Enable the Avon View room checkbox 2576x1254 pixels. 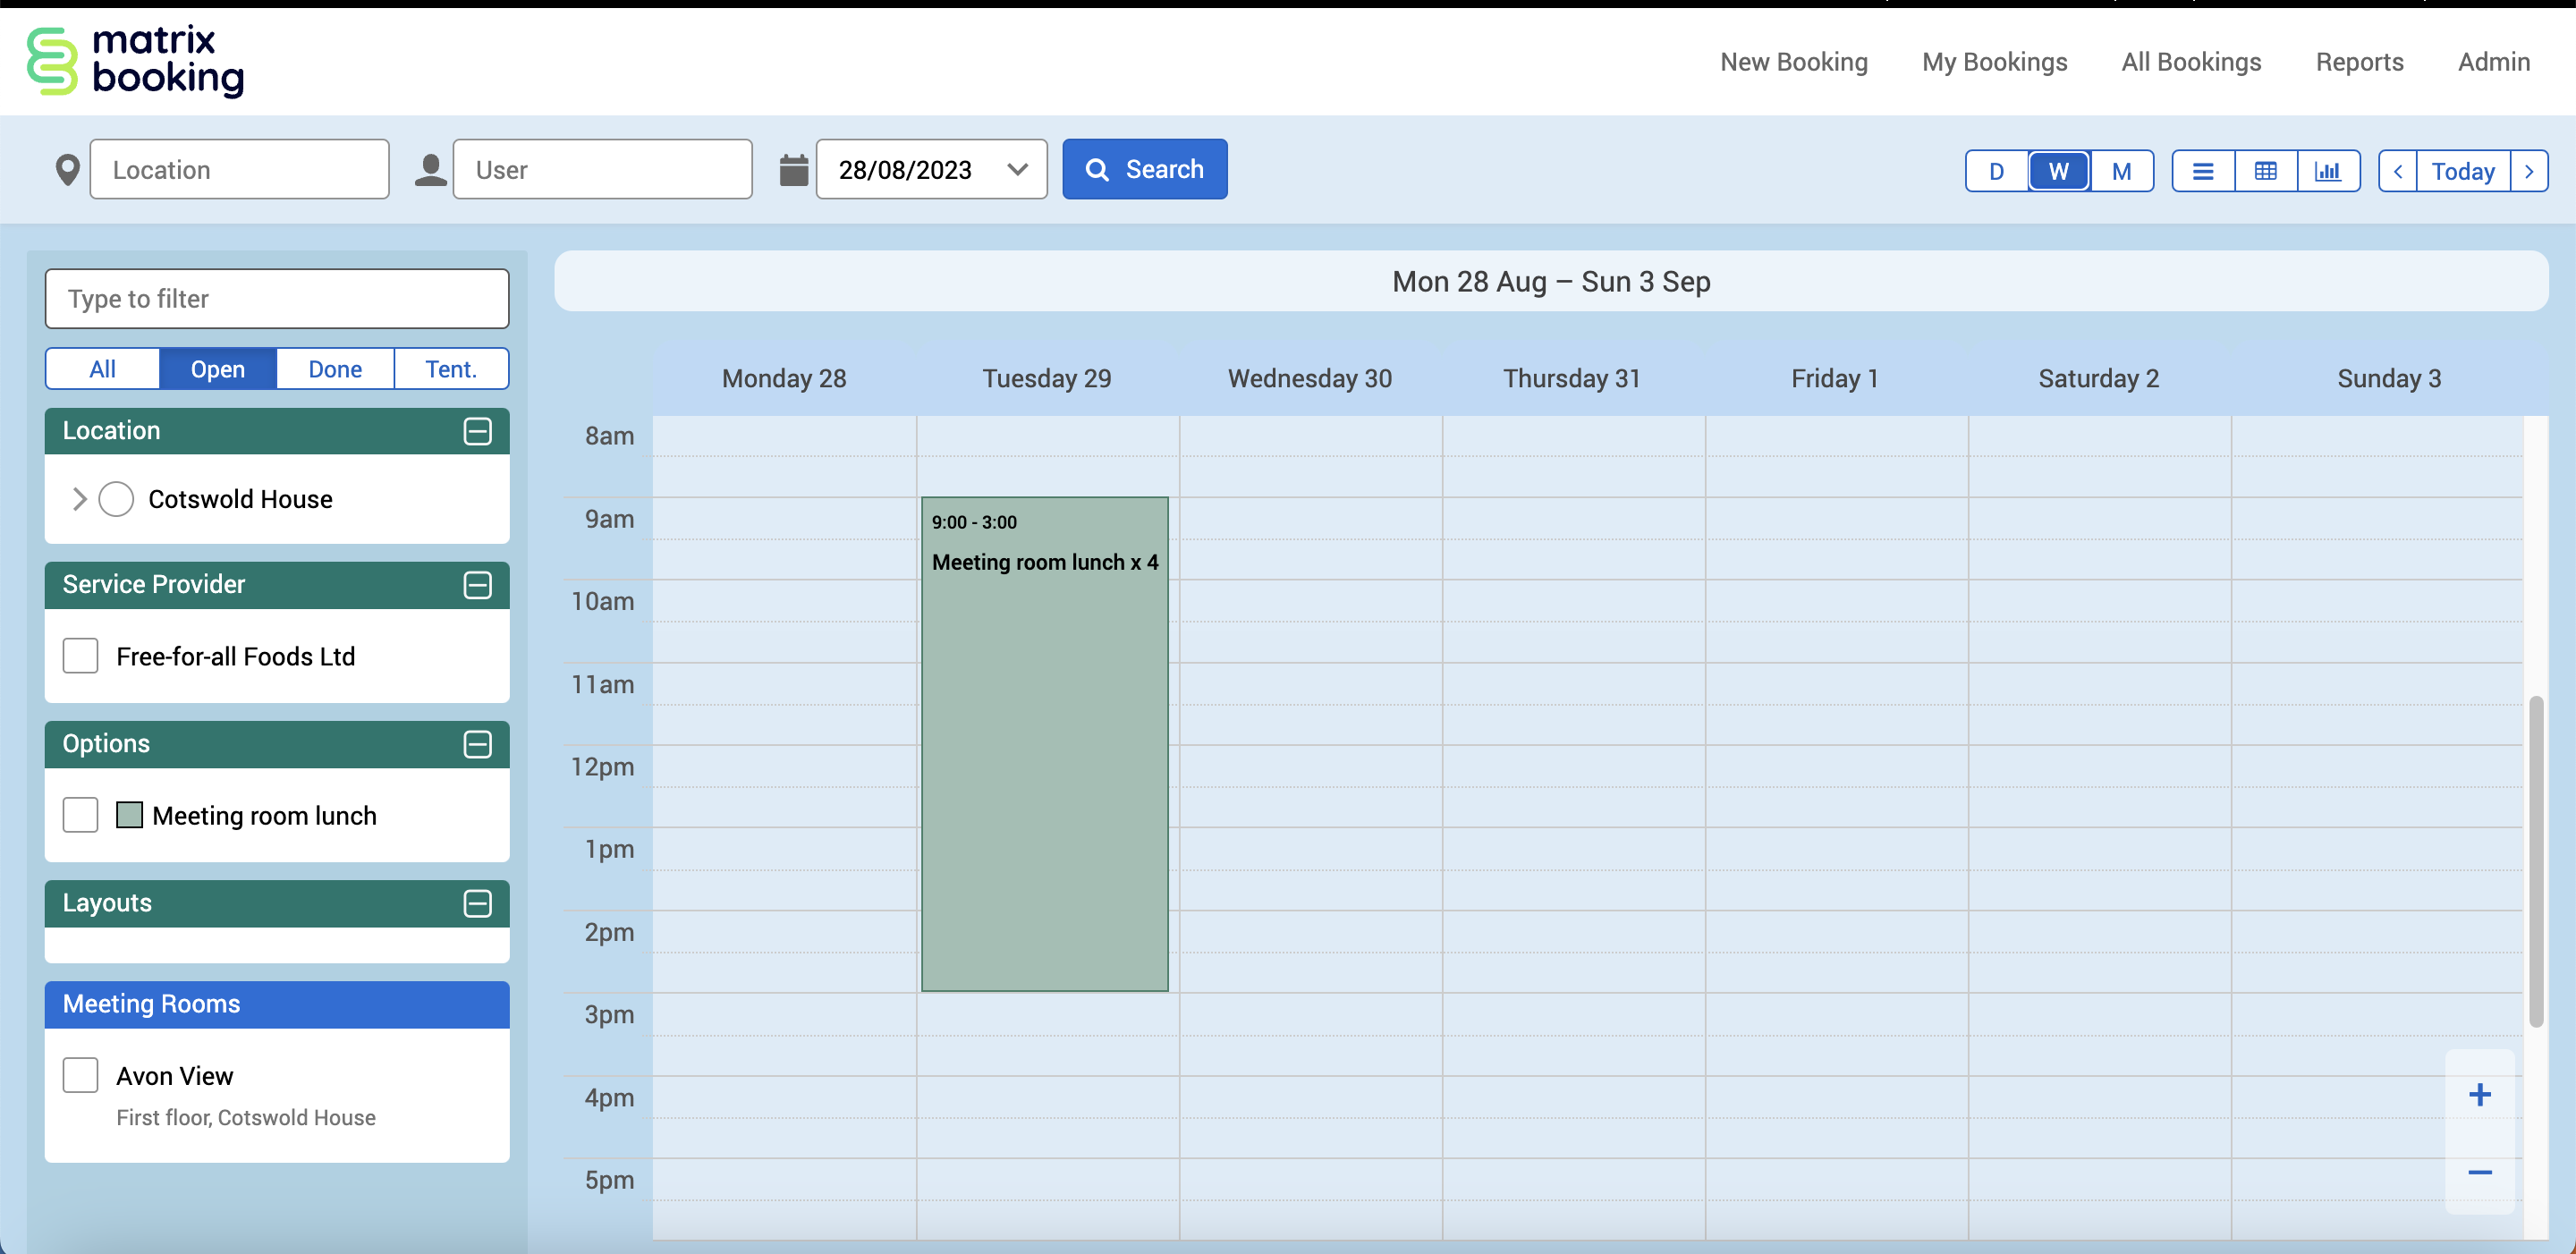tap(80, 1075)
